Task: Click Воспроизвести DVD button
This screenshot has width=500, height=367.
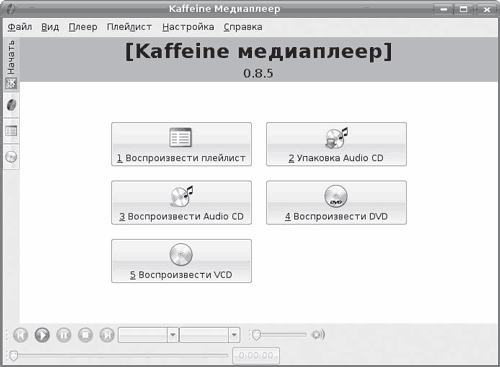Action: click(336, 202)
